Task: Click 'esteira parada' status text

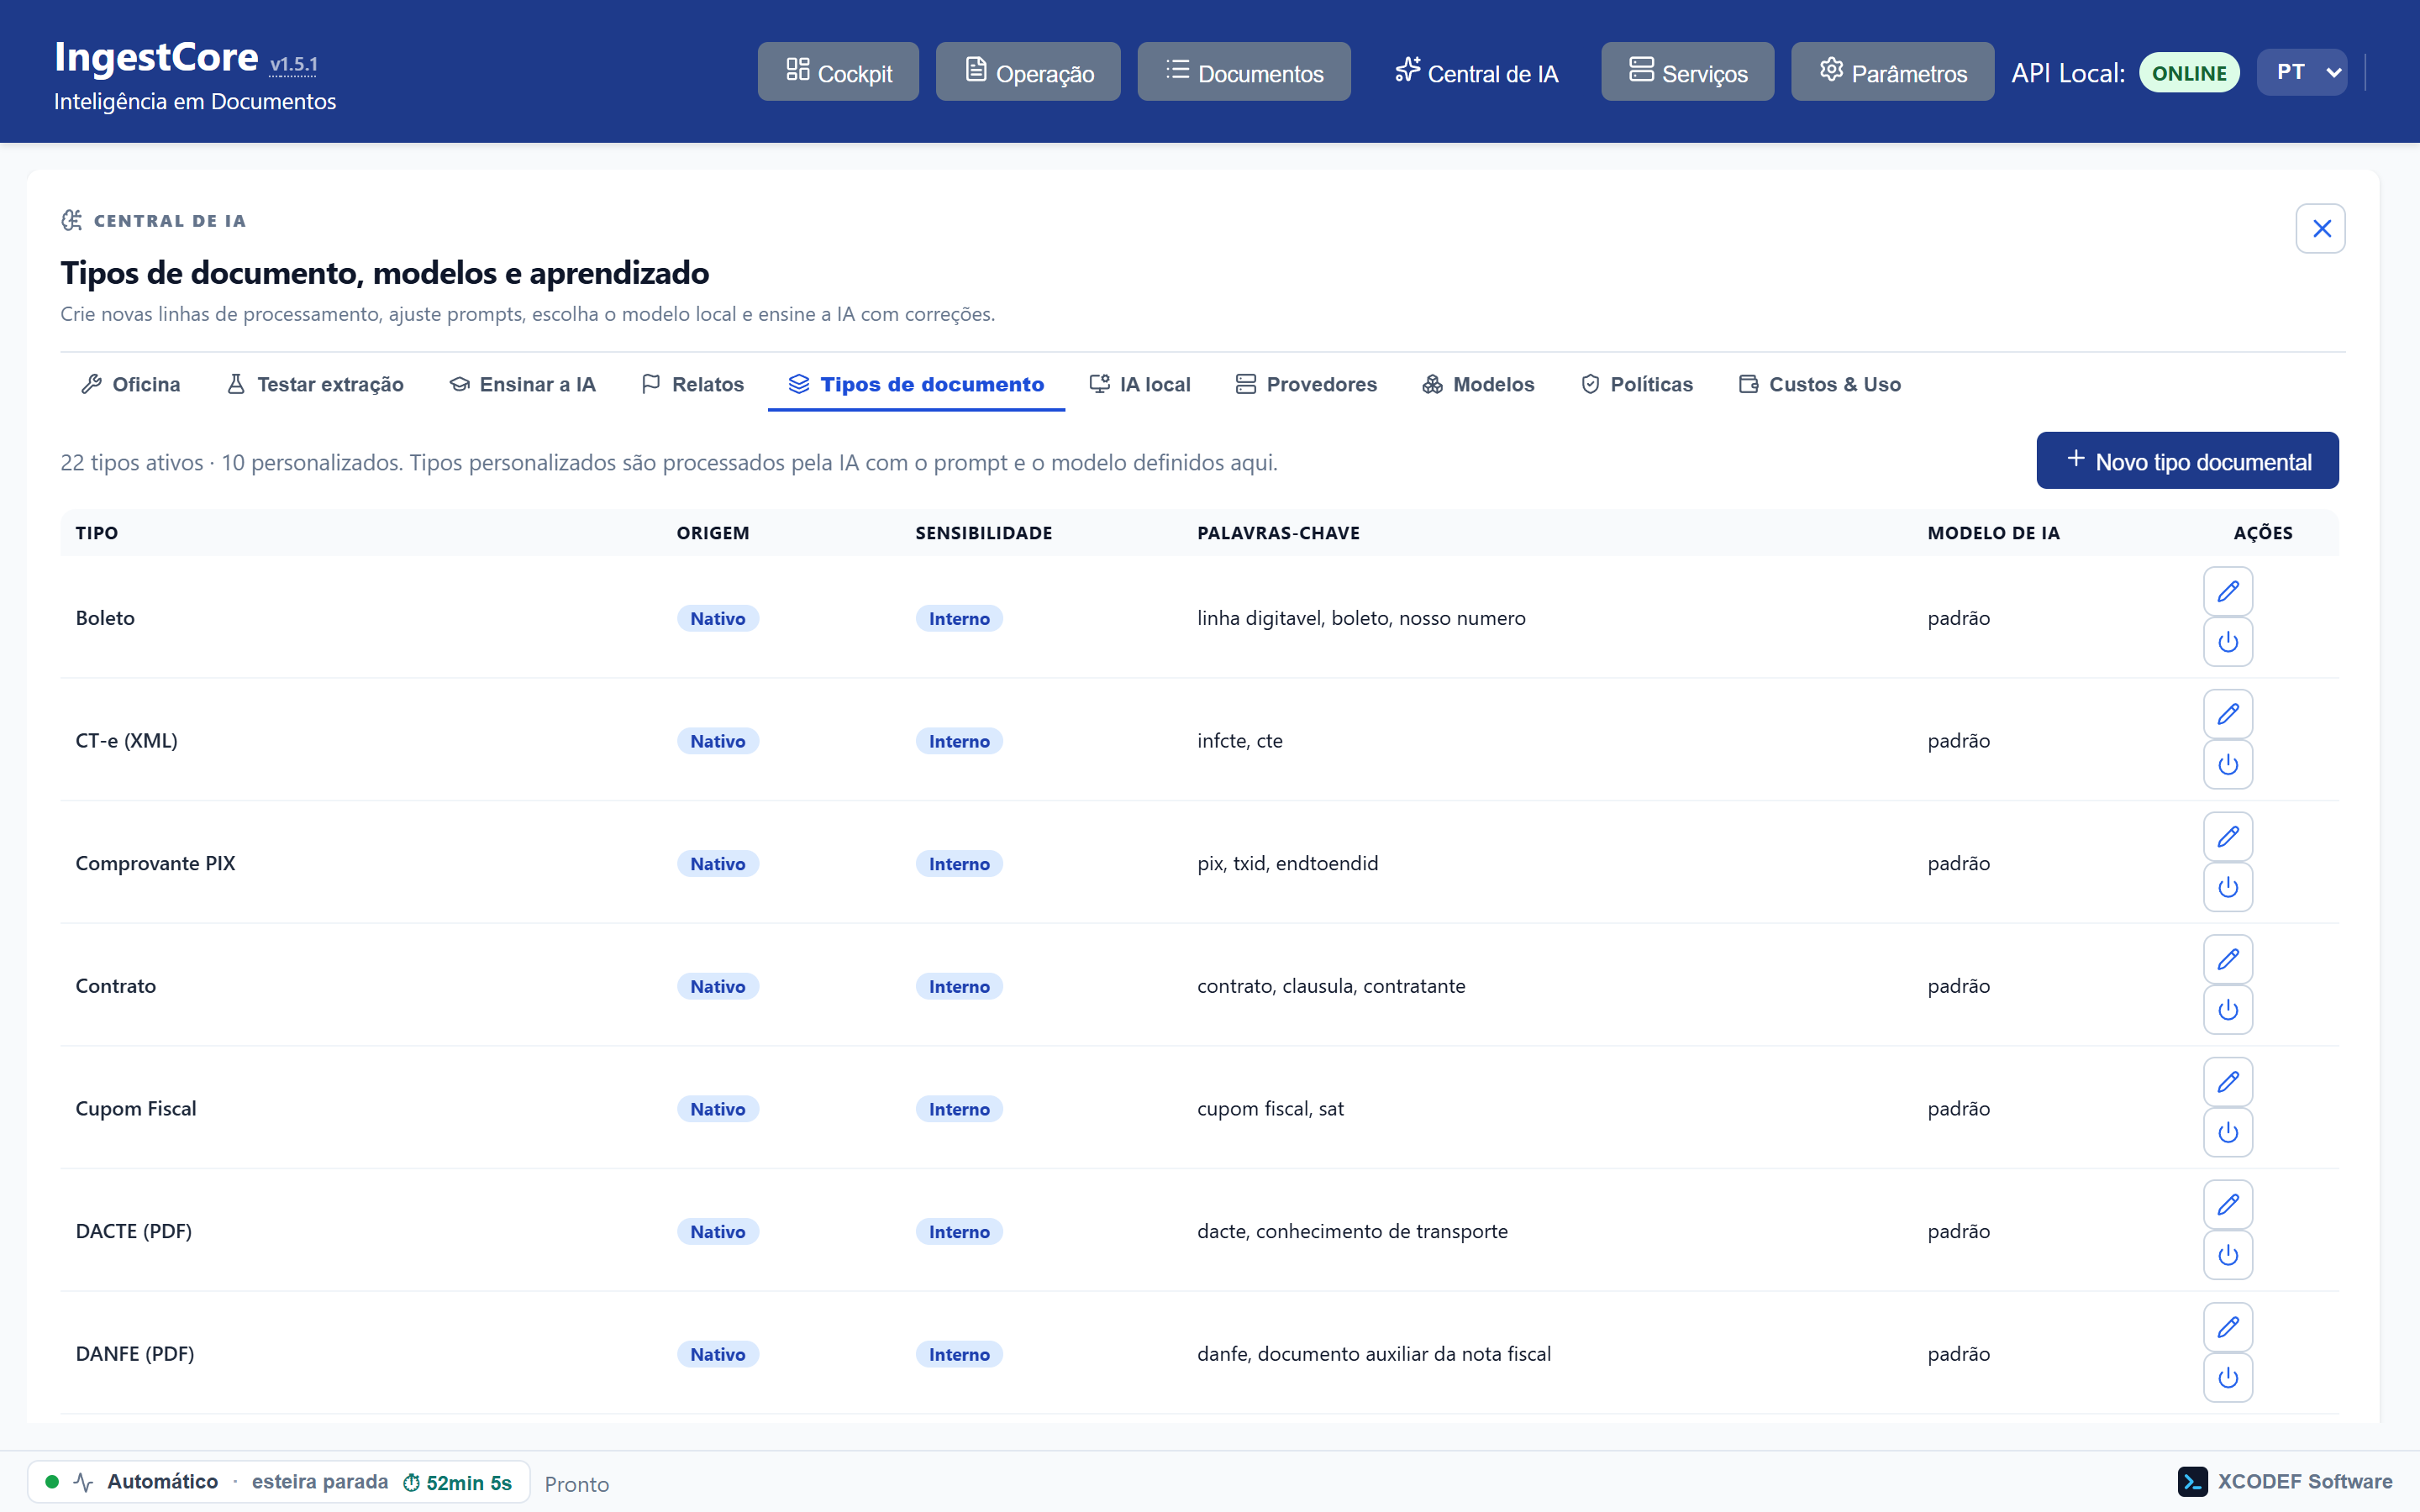Action: tap(320, 1481)
